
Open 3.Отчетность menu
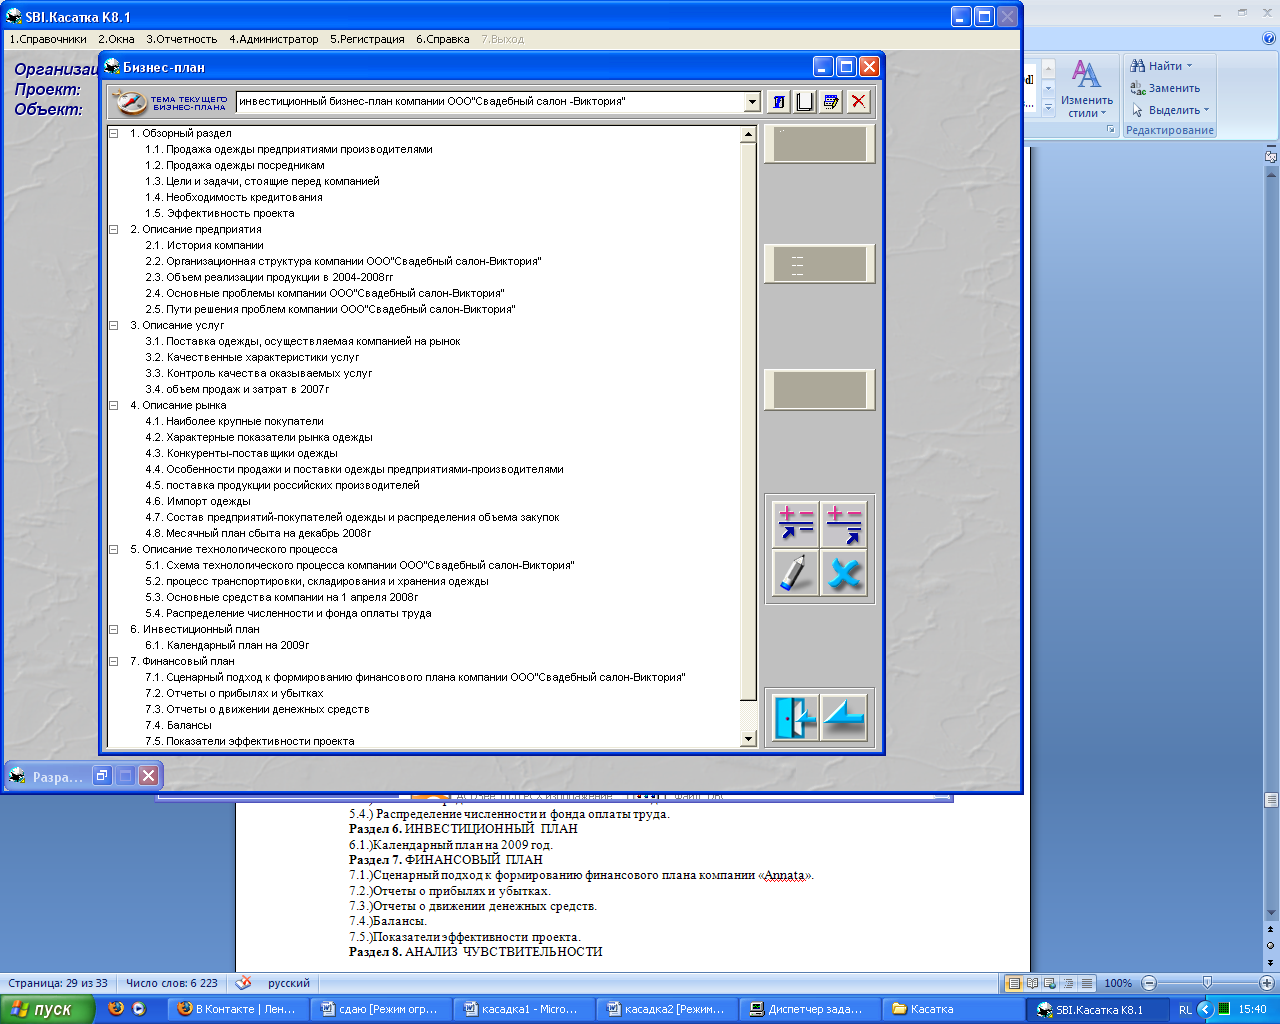click(x=181, y=39)
